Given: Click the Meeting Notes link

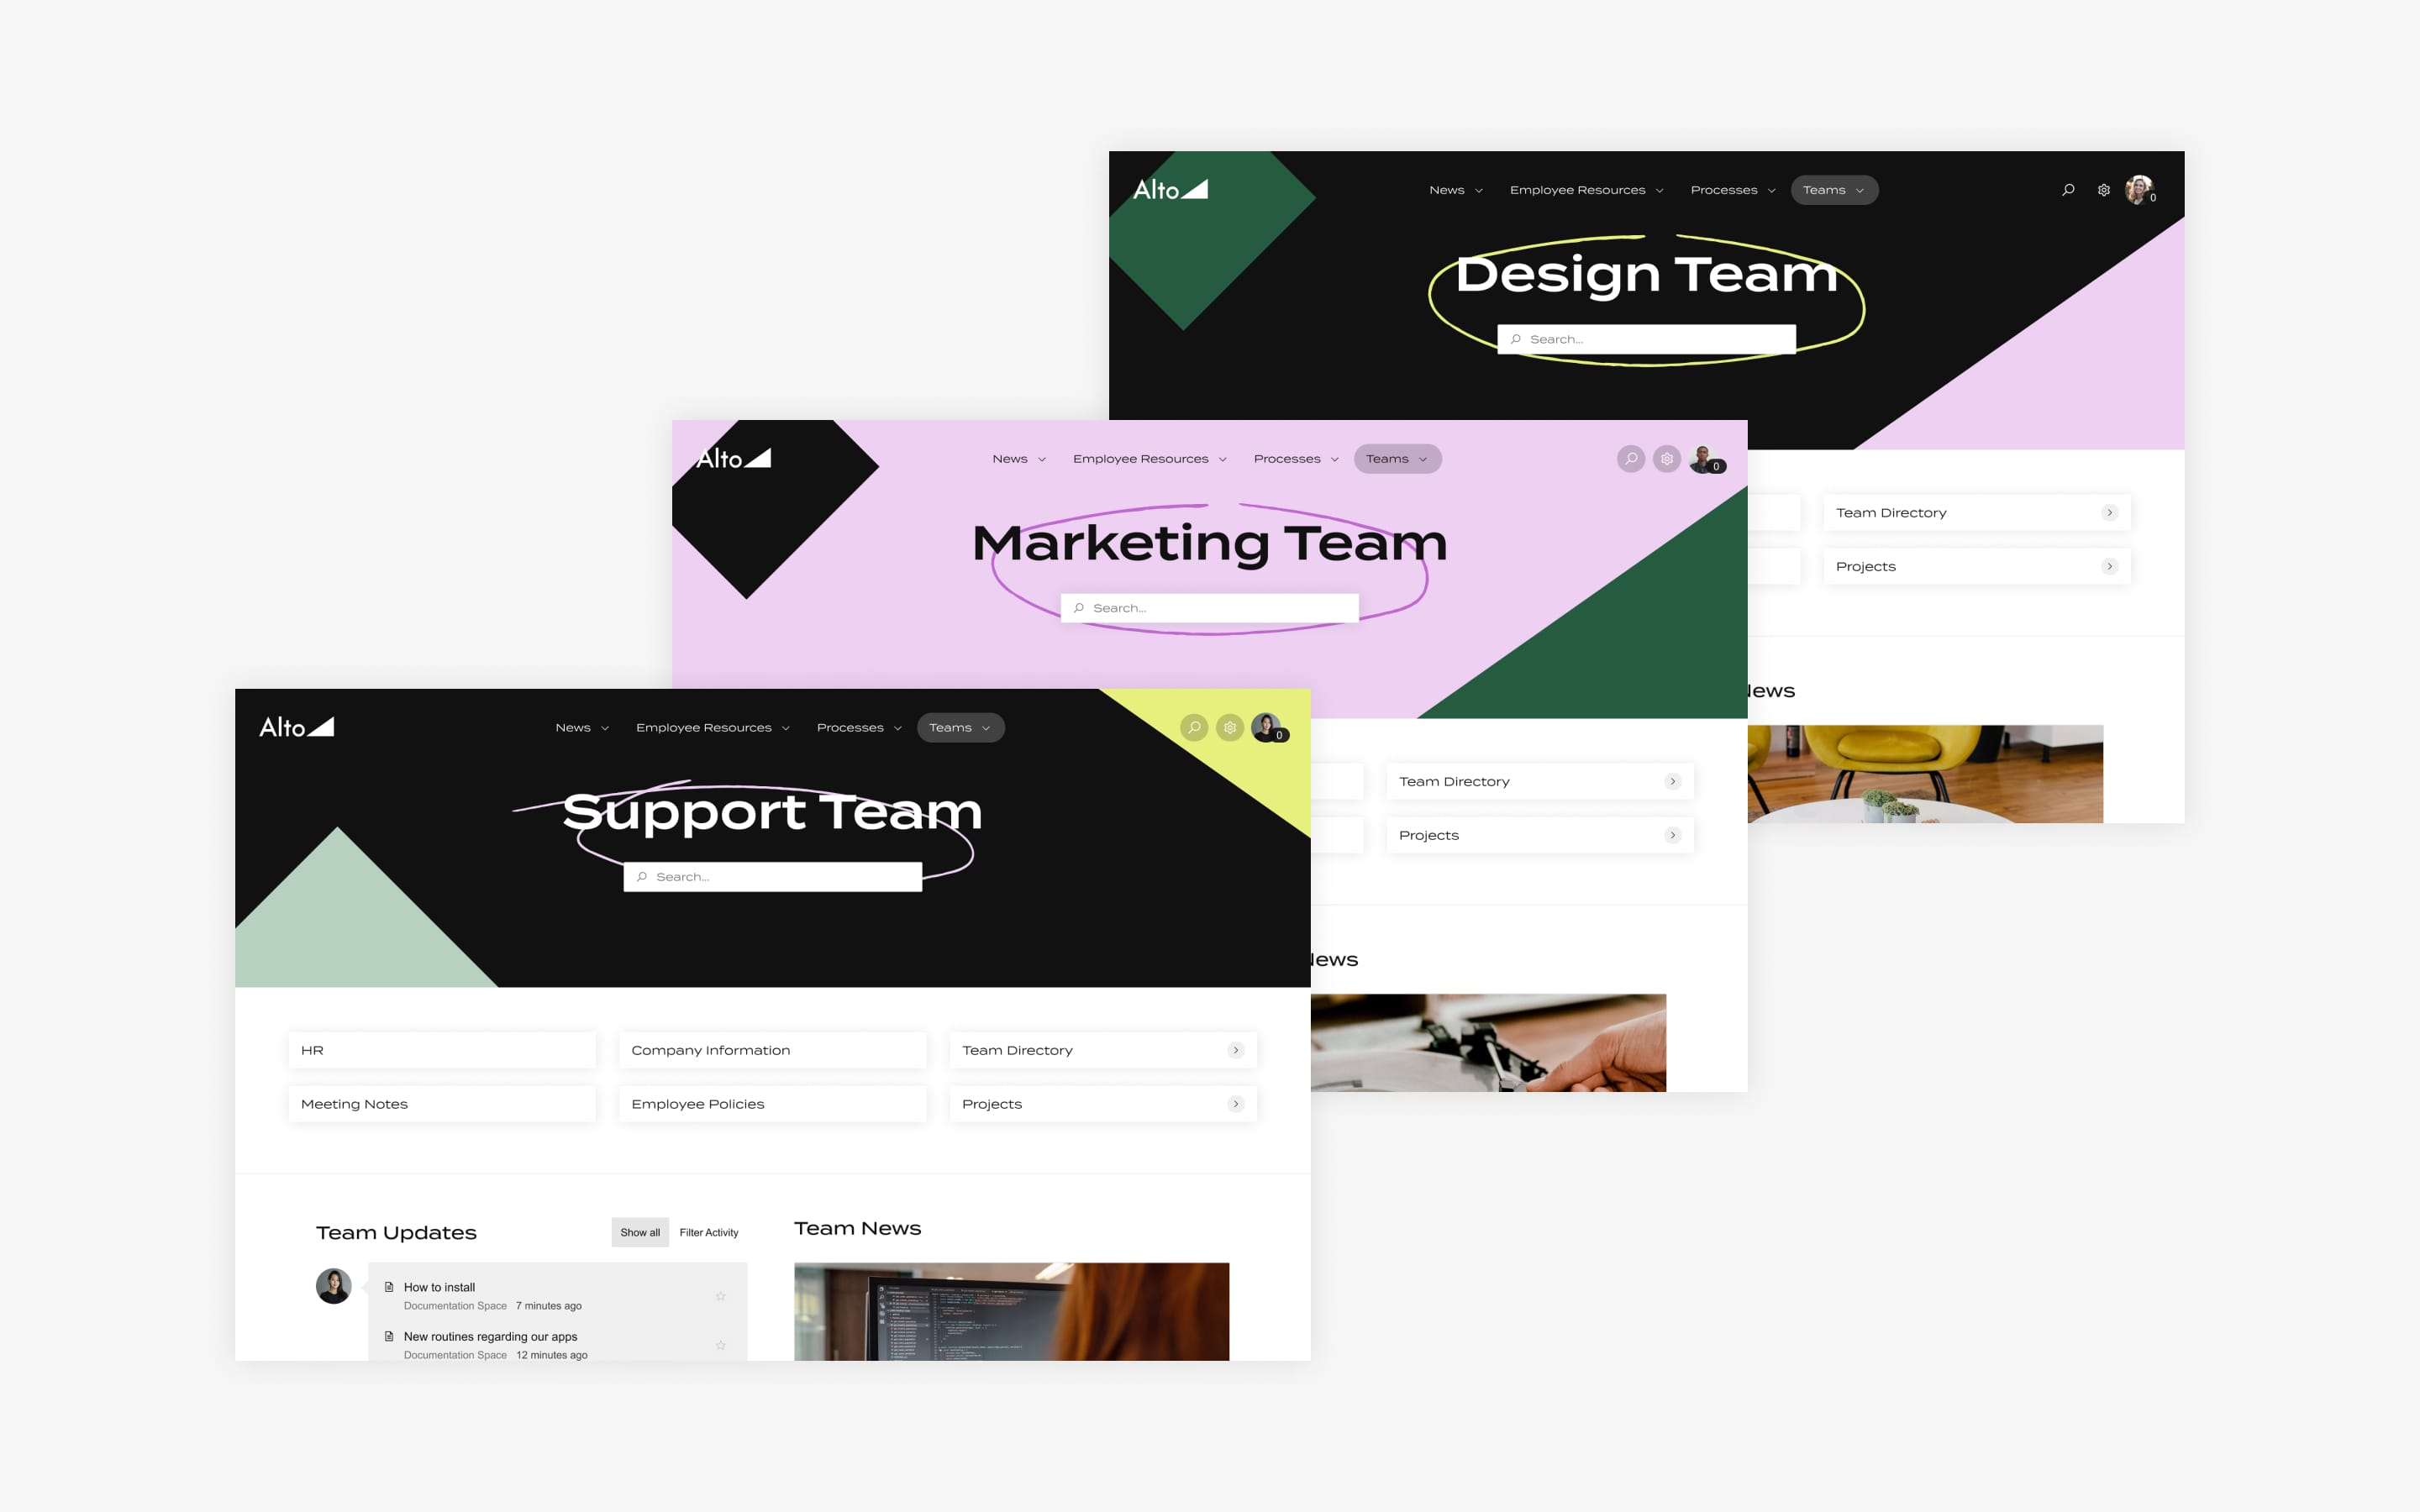Looking at the screenshot, I should click(x=355, y=1103).
